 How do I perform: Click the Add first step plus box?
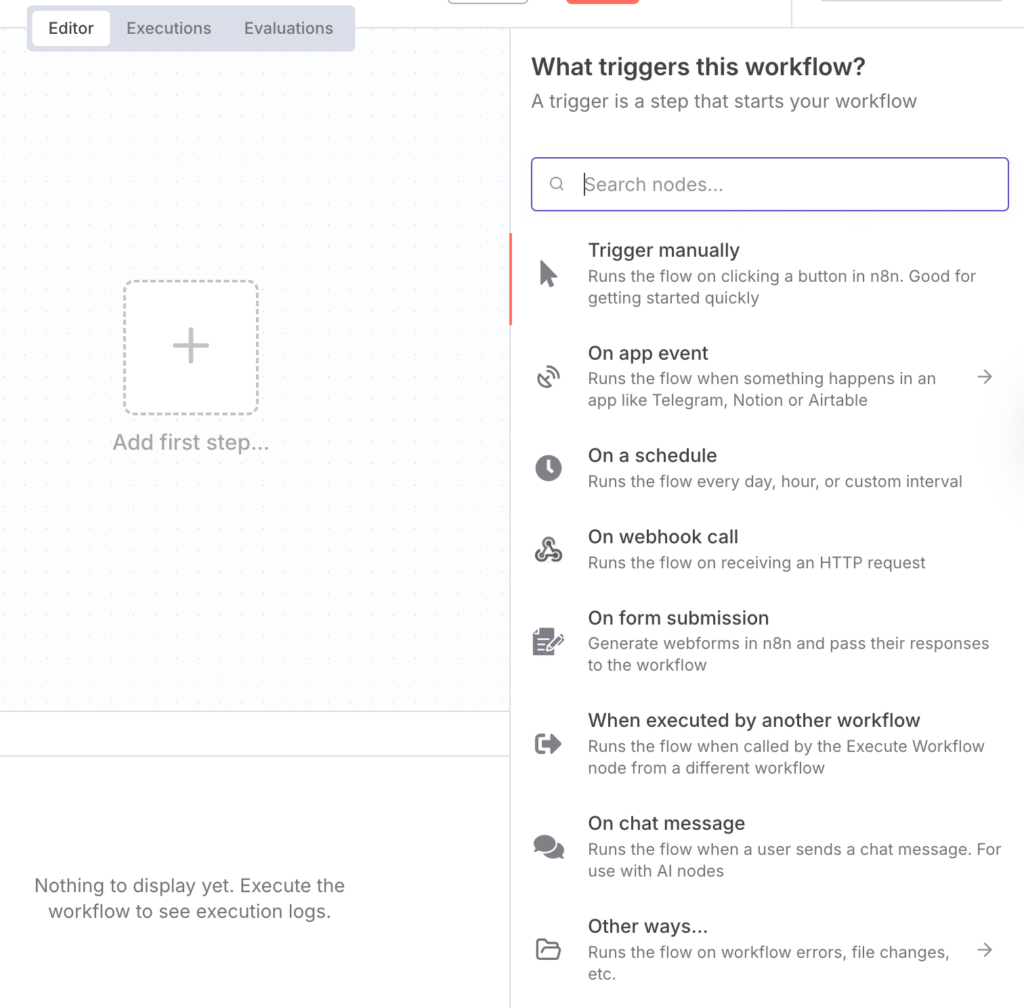point(191,346)
